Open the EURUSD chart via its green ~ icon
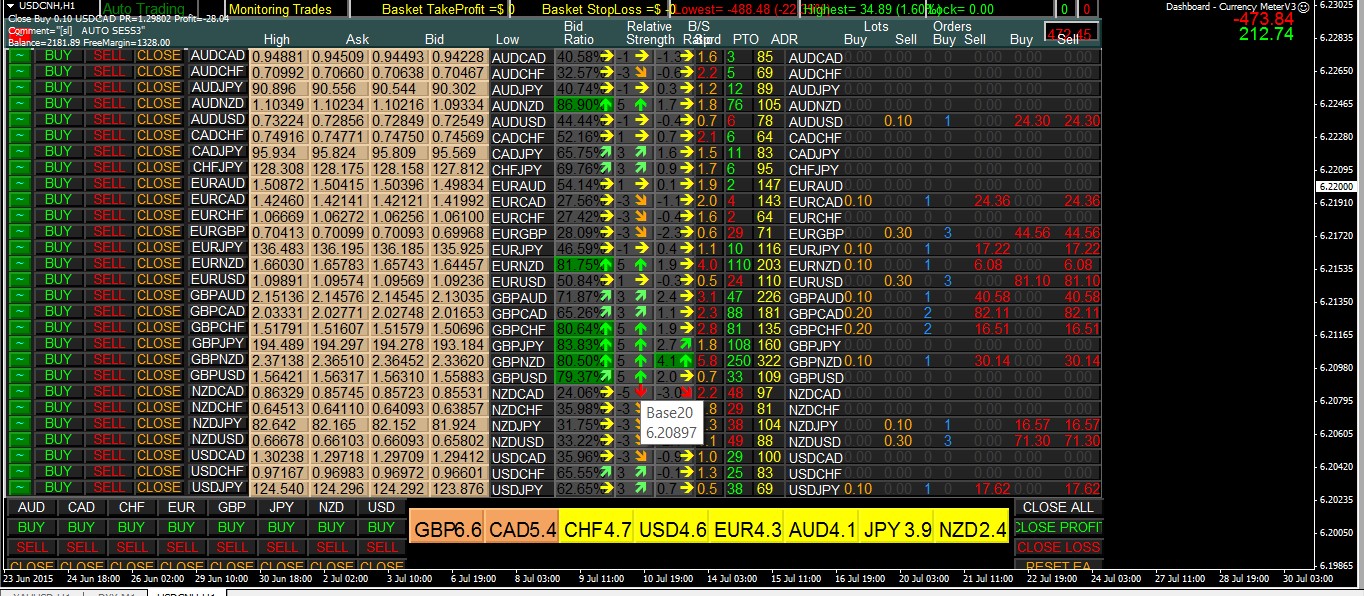Screen dimensions: 1364x596 pyautogui.click(x=18, y=281)
